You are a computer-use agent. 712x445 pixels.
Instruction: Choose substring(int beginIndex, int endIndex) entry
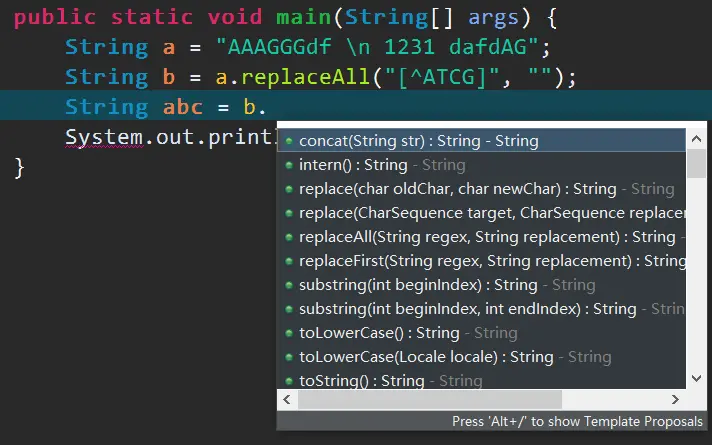pos(481,309)
